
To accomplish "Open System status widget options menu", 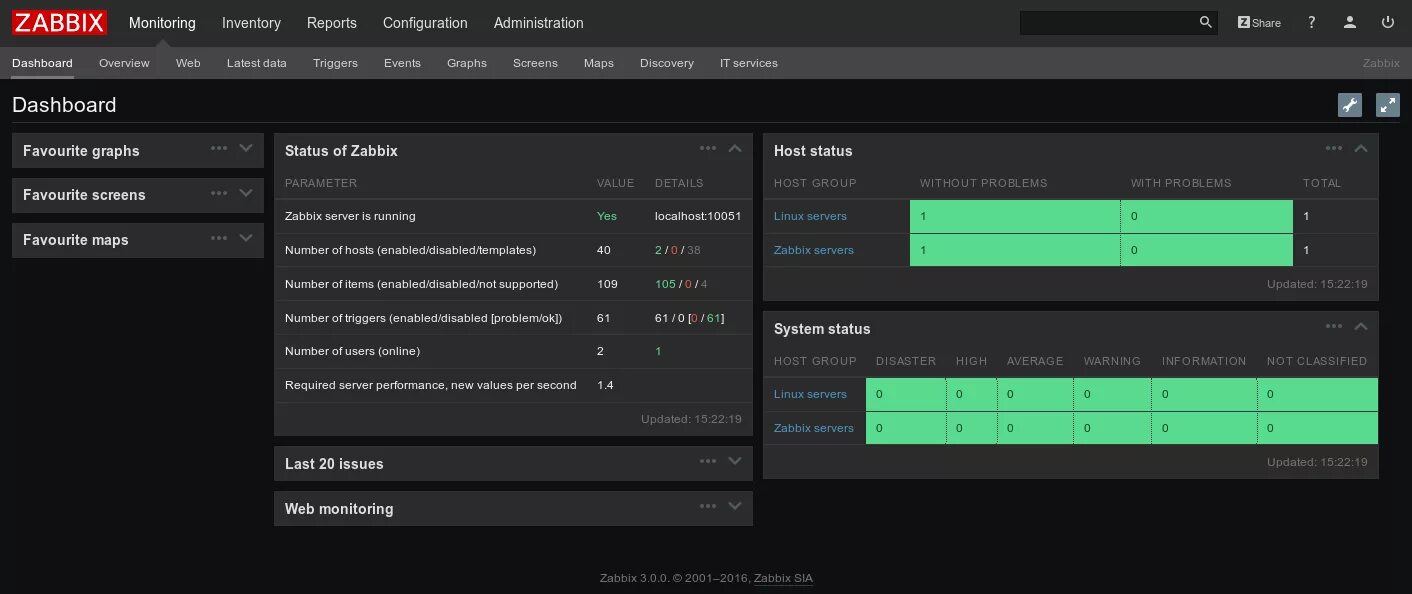I will 1334,326.
